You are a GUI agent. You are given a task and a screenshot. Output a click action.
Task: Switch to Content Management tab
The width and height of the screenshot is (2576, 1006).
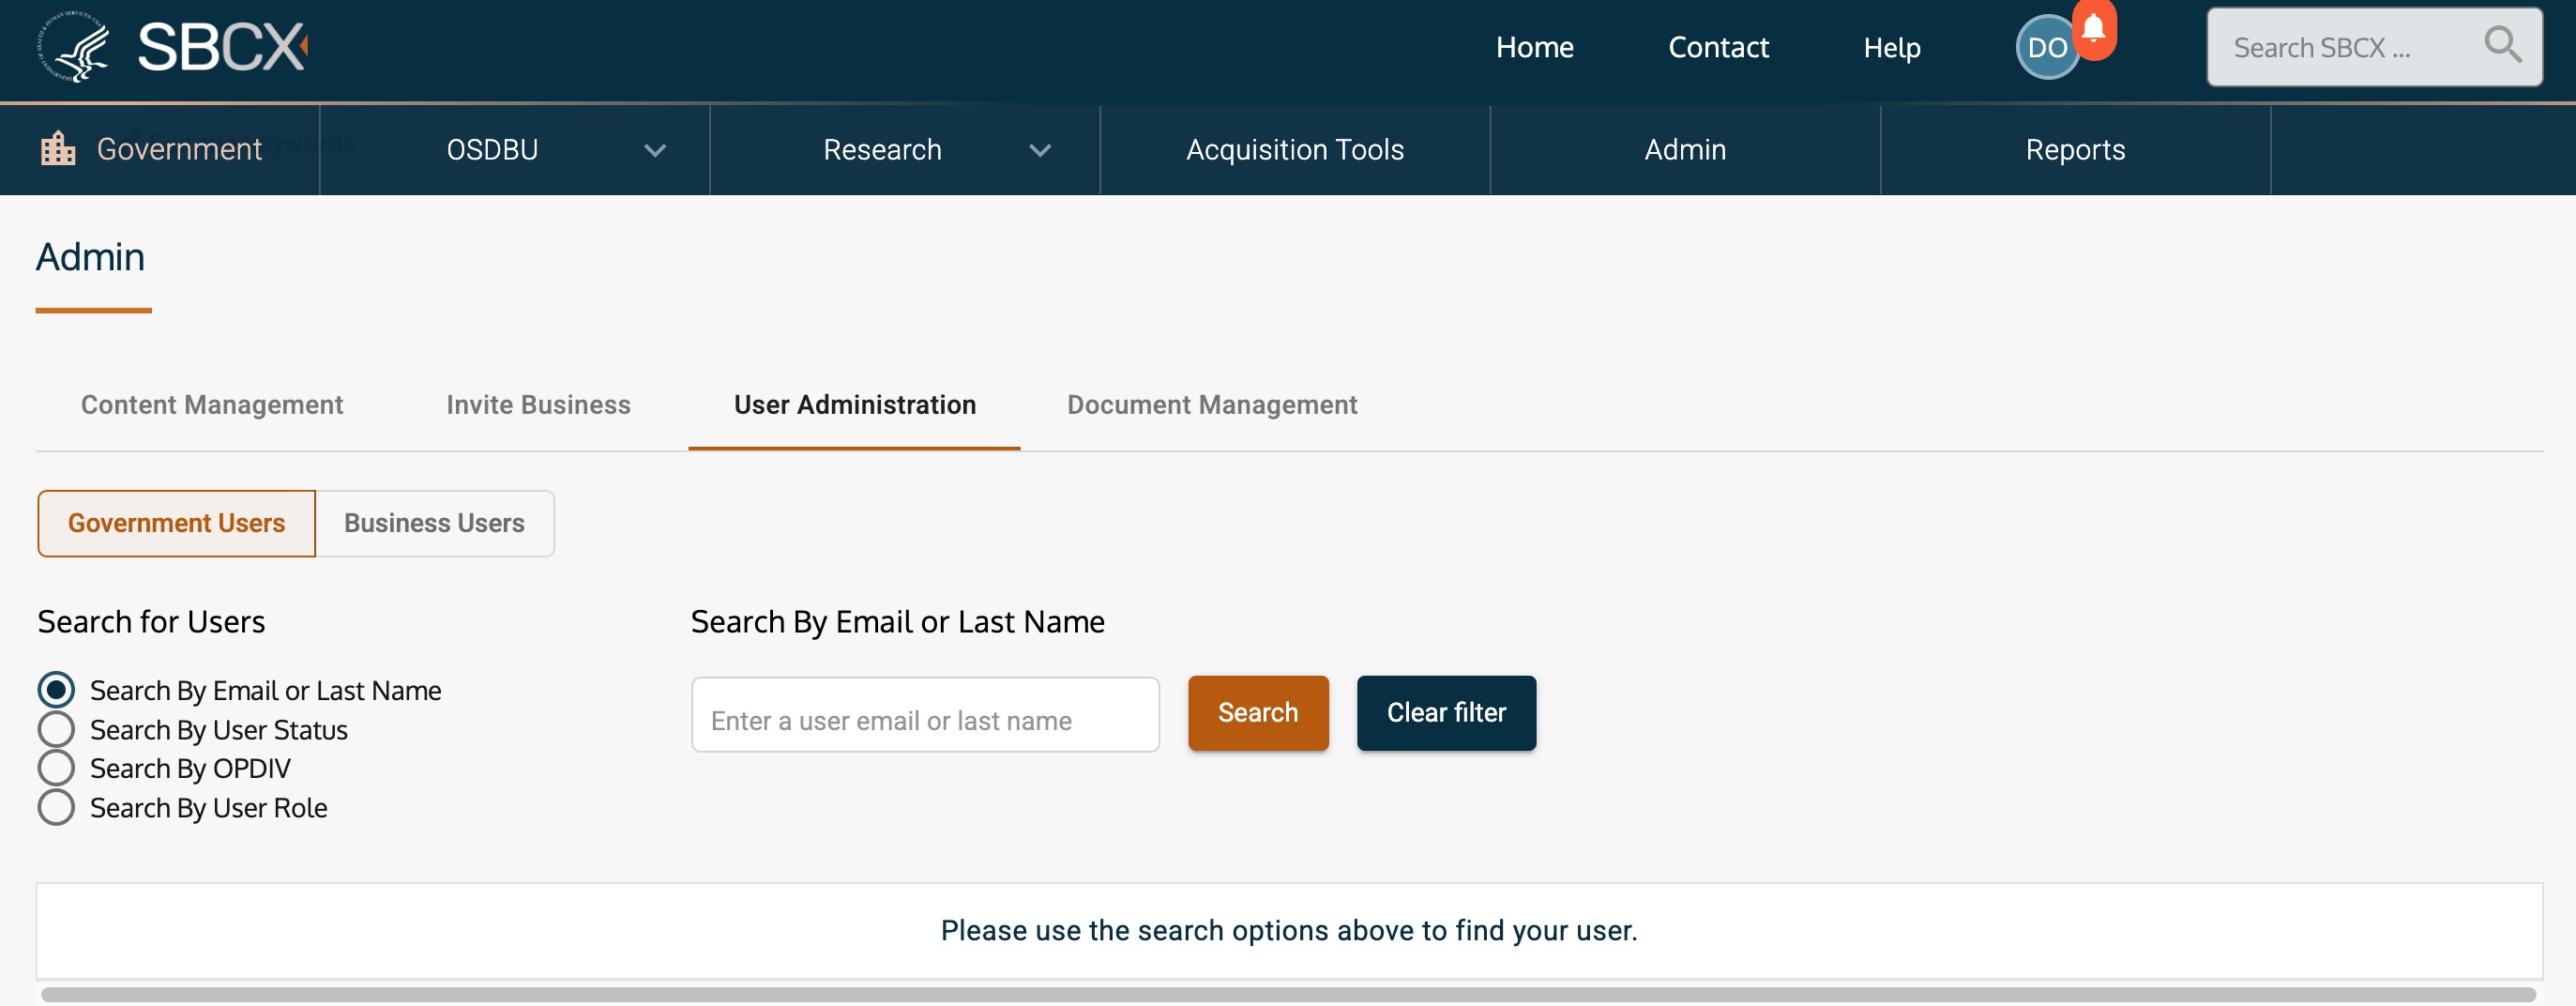pos(212,405)
